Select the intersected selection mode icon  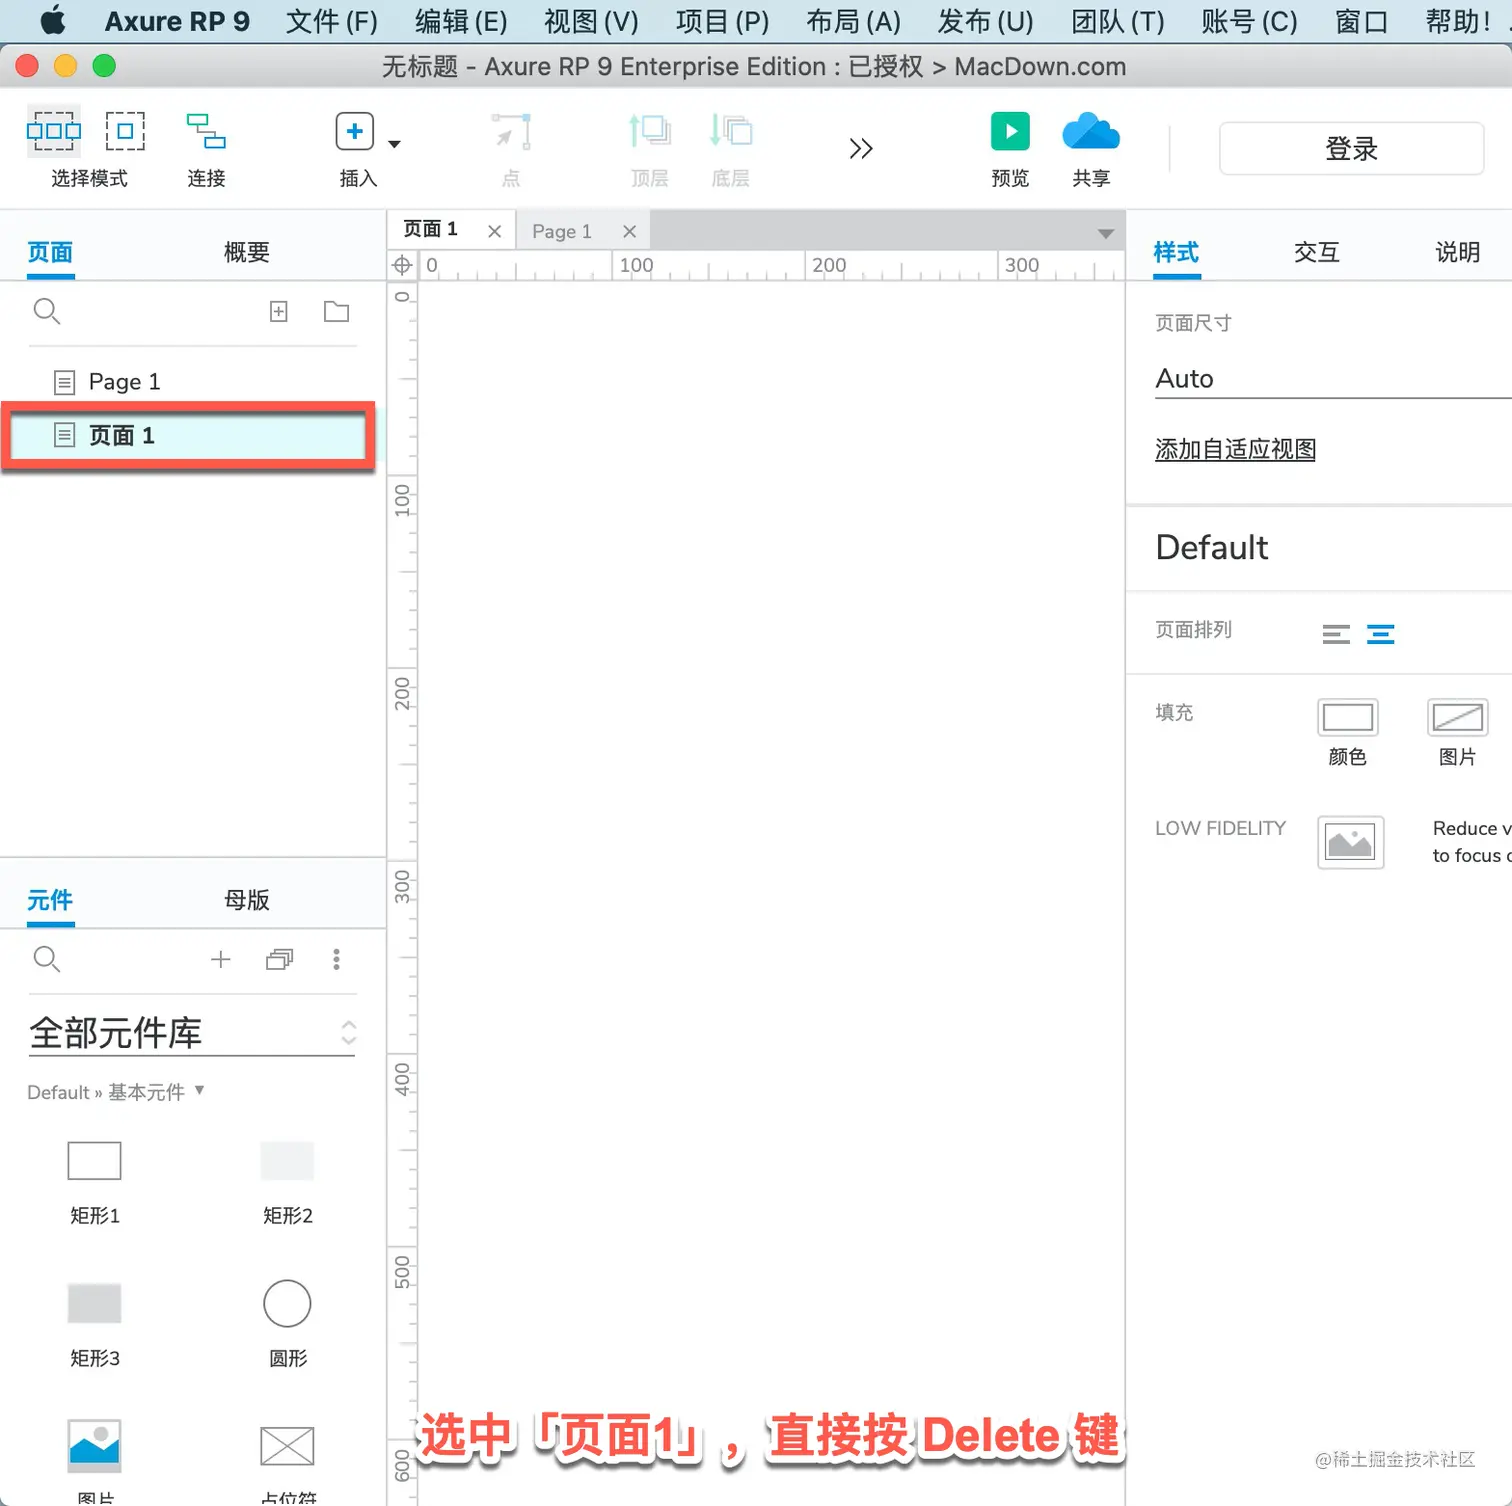(54, 131)
